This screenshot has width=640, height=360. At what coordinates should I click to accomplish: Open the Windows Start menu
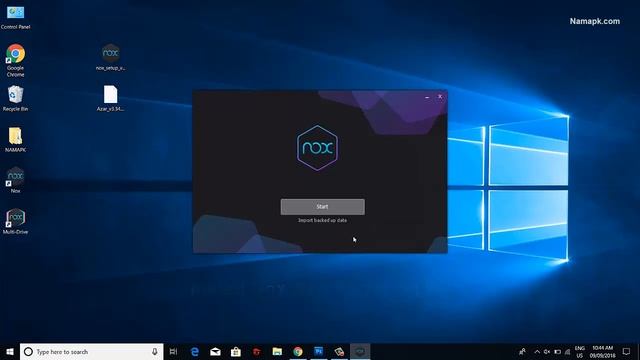click(10, 351)
